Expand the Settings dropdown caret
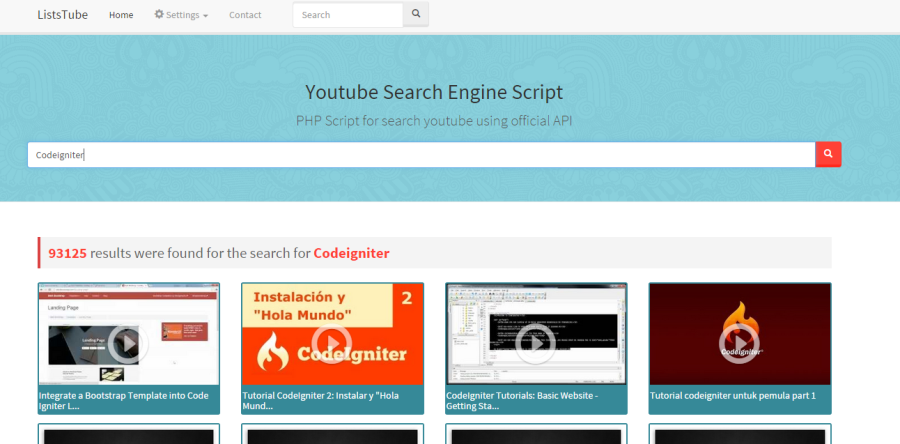This screenshot has width=900, height=444. click(x=205, y=16)
